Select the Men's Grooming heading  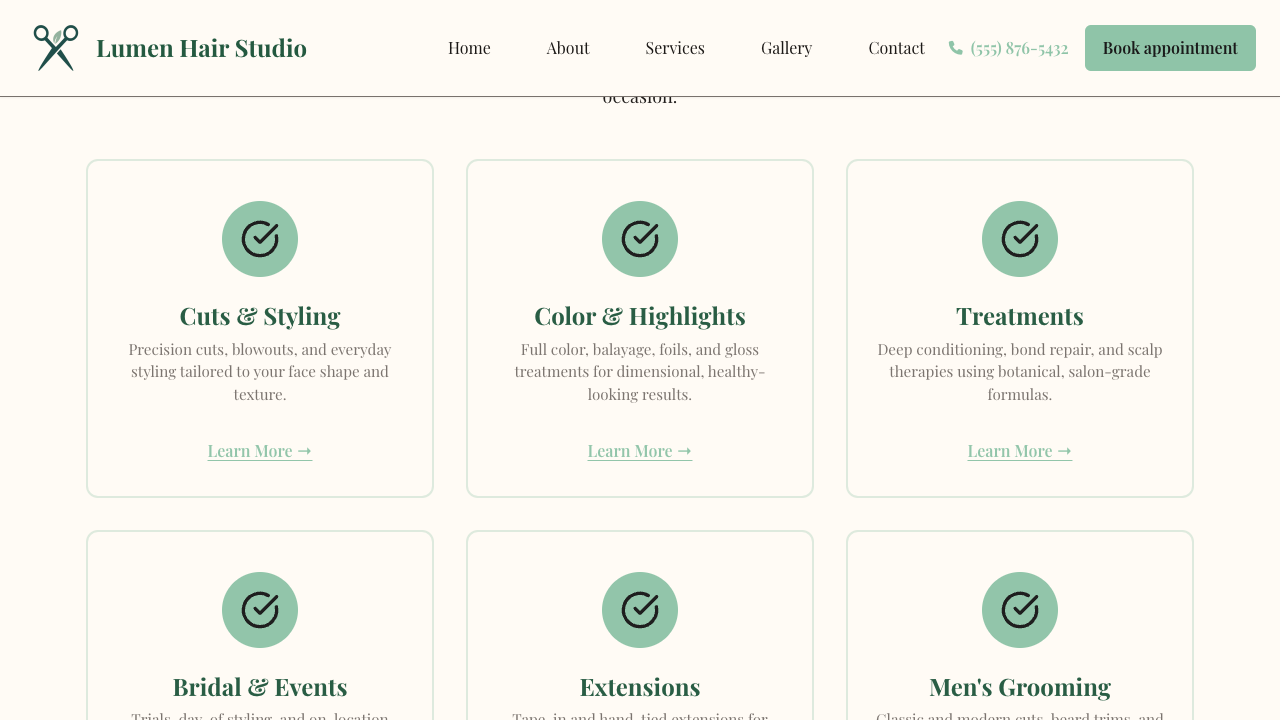coord(1020,687)
